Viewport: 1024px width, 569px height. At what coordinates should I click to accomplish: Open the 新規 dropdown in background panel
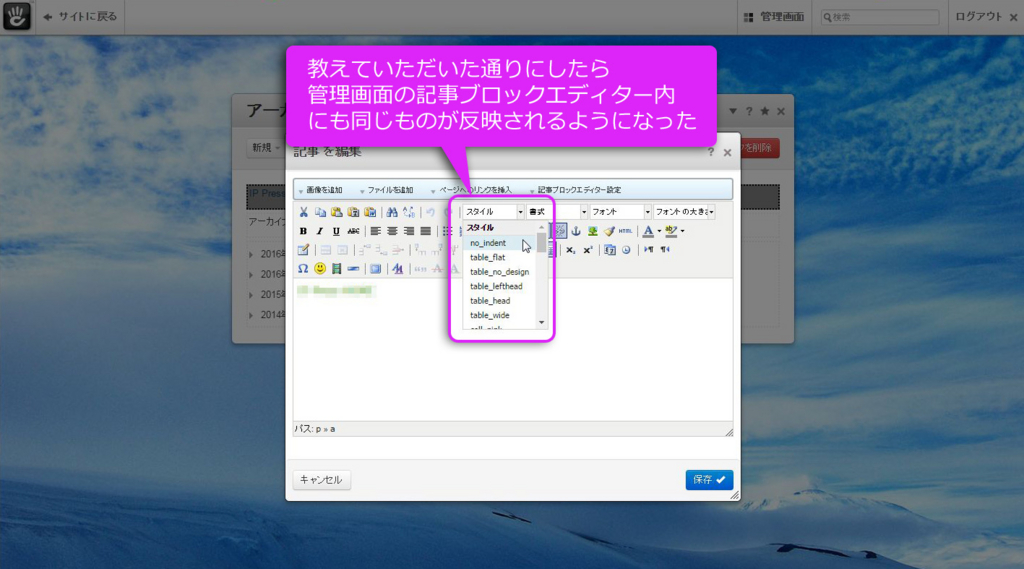pyautogui.click(x=265, y=148)
